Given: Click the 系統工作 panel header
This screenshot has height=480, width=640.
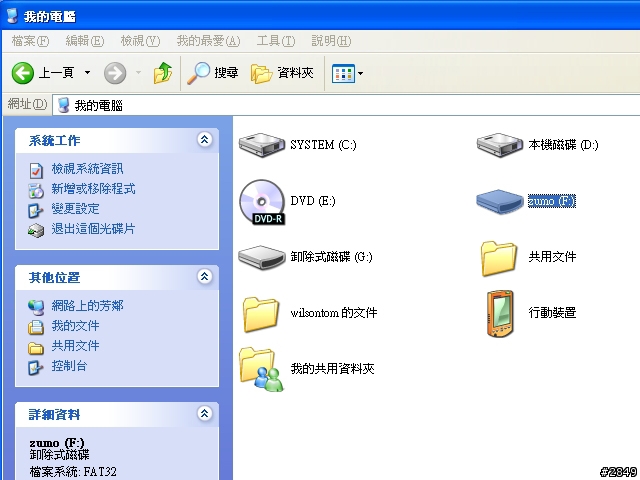Looking at the screenshot, I should point(117,140).
